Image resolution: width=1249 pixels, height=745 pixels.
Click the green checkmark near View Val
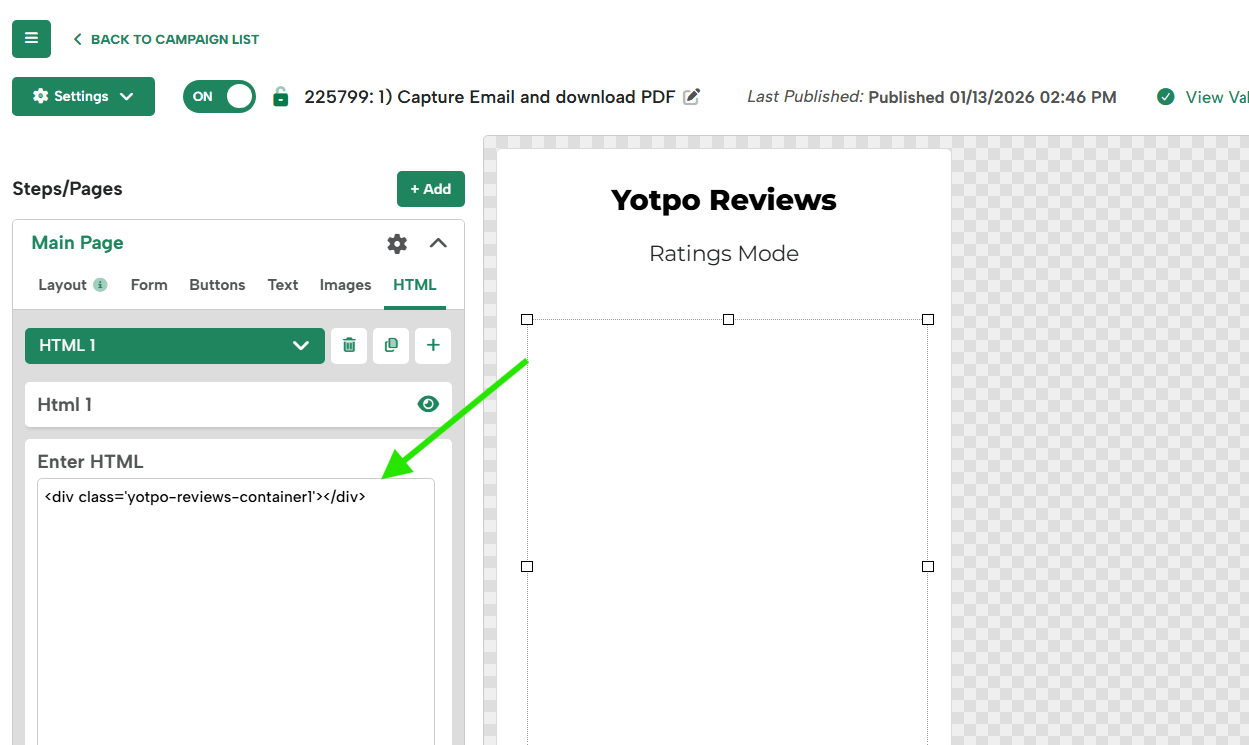coord(1166,97)
